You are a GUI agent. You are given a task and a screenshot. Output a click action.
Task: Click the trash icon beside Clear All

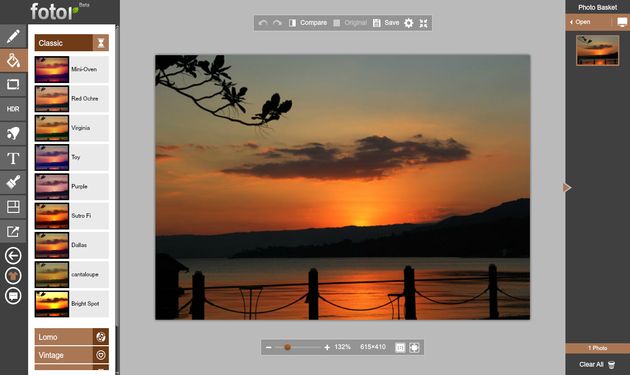tap(612, 365)
